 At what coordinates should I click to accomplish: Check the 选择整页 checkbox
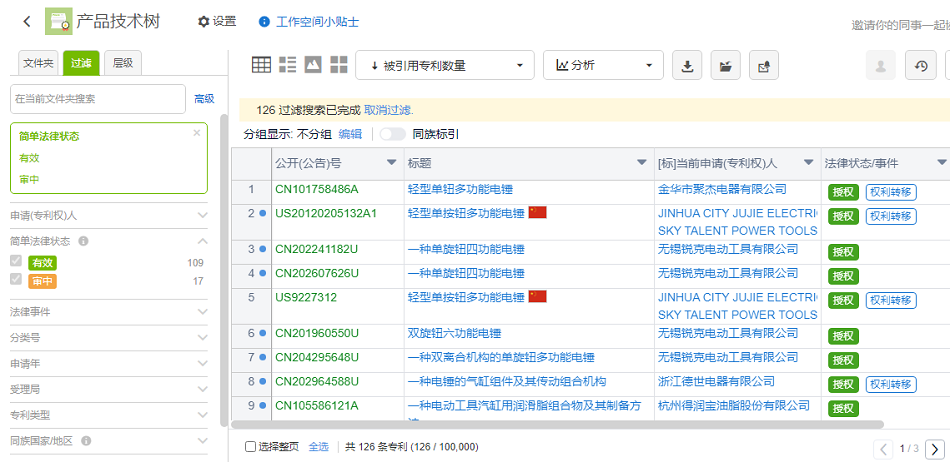[250, 447]
